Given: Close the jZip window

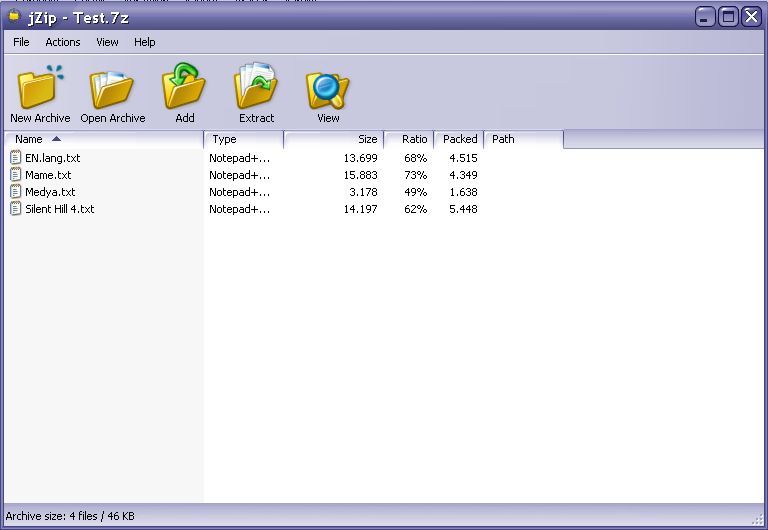Looking at the screenshot, I should (x=751, y=17).
